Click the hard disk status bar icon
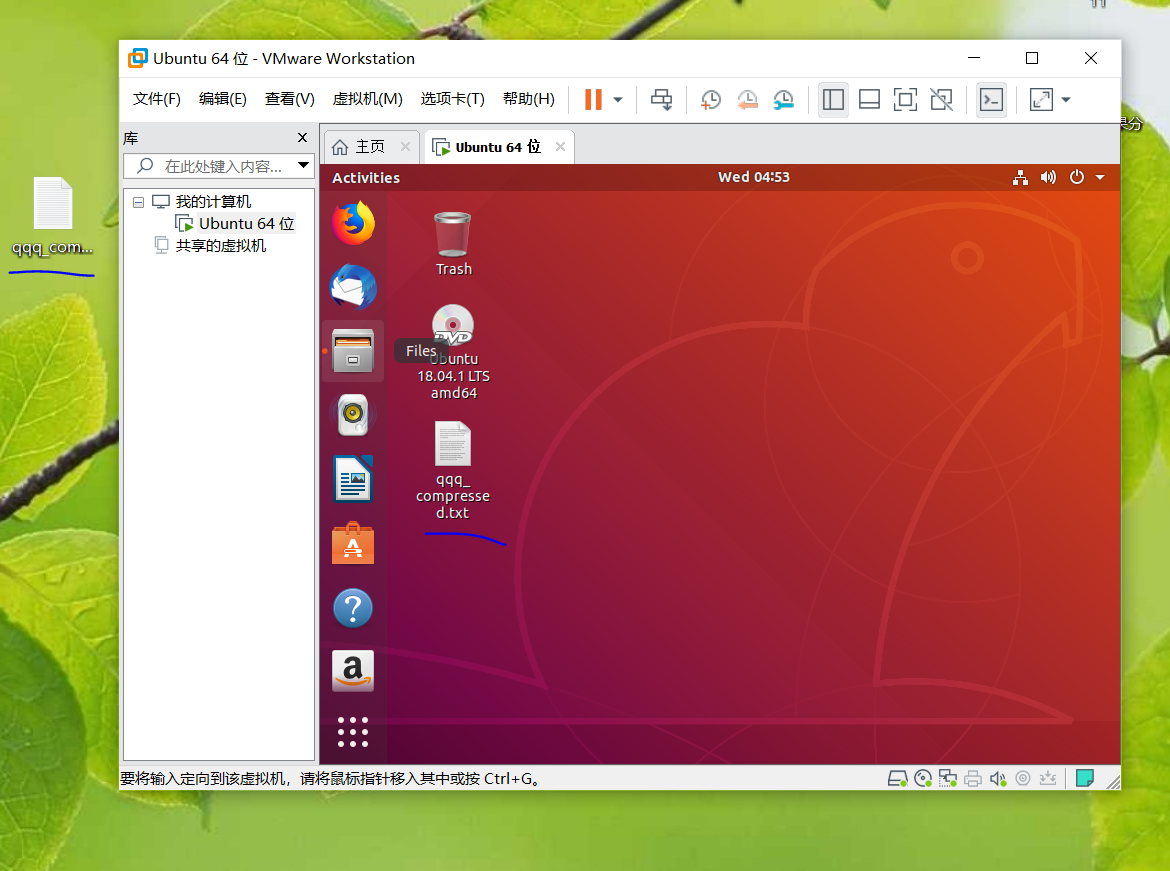 click(897, 778)
